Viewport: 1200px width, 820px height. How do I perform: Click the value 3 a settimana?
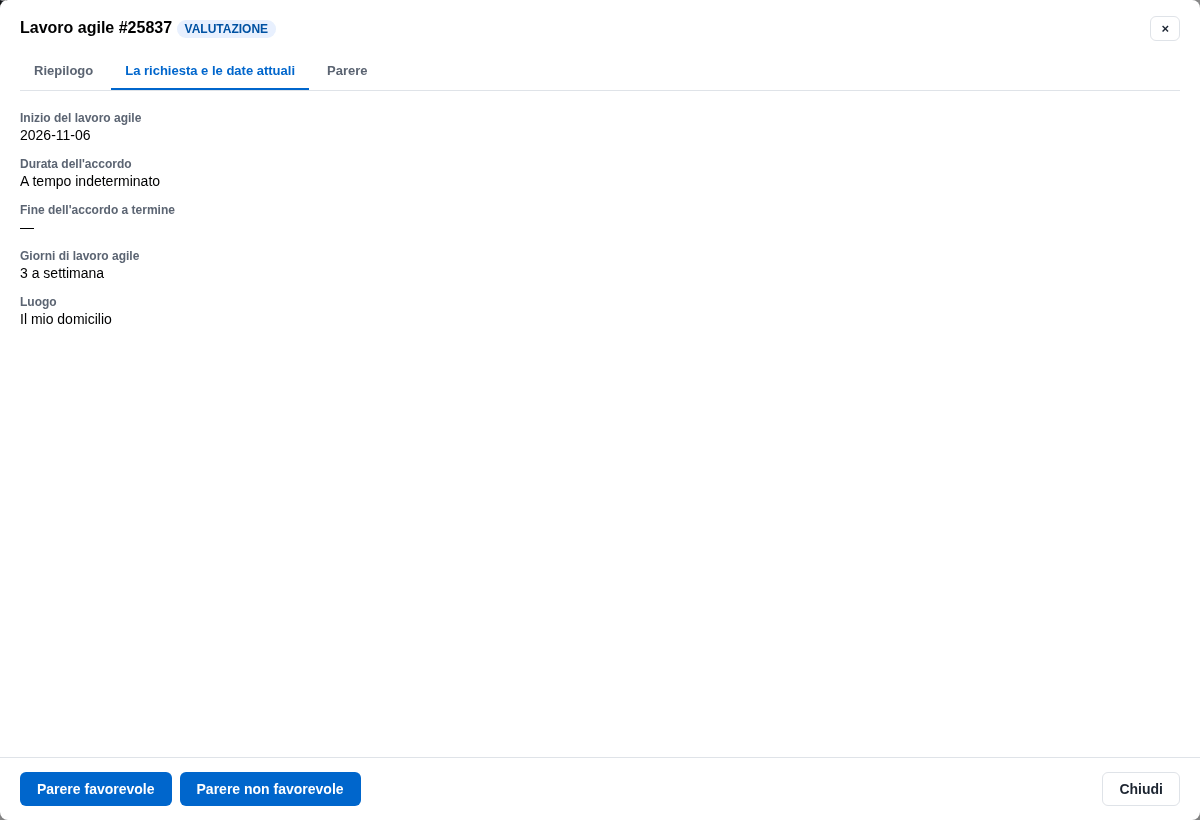coord(62,273)
